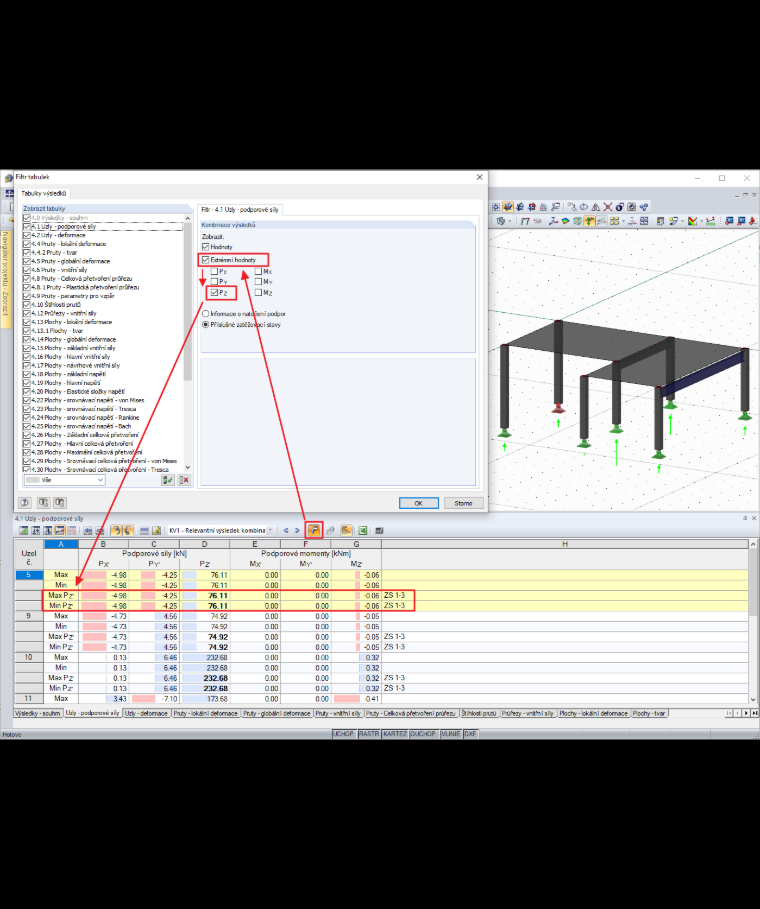The height and width of the screenshot is (909, 760).
Task: Go to previous load case arrow
Action: [x=285, y=530]
